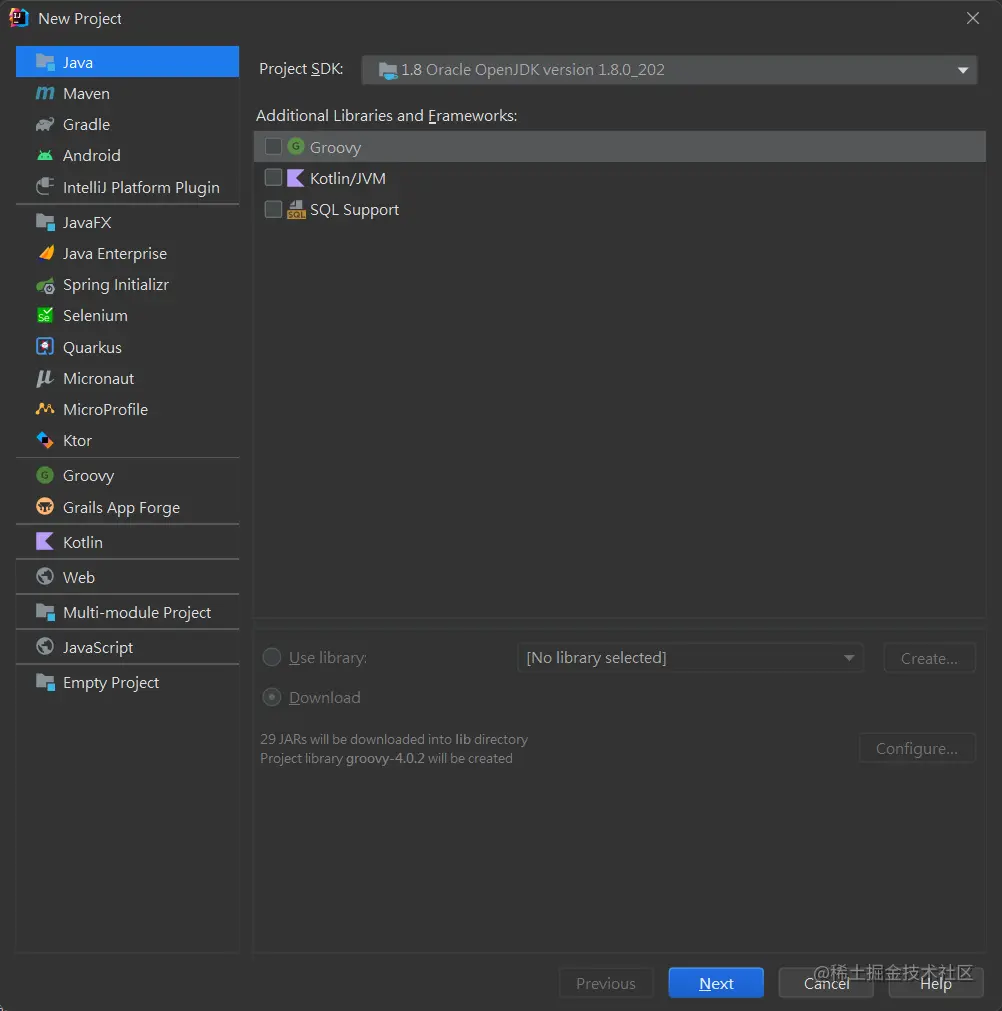Click the Grails App Forge icon
1002x1011 pixels.
(x=45, y=507)
